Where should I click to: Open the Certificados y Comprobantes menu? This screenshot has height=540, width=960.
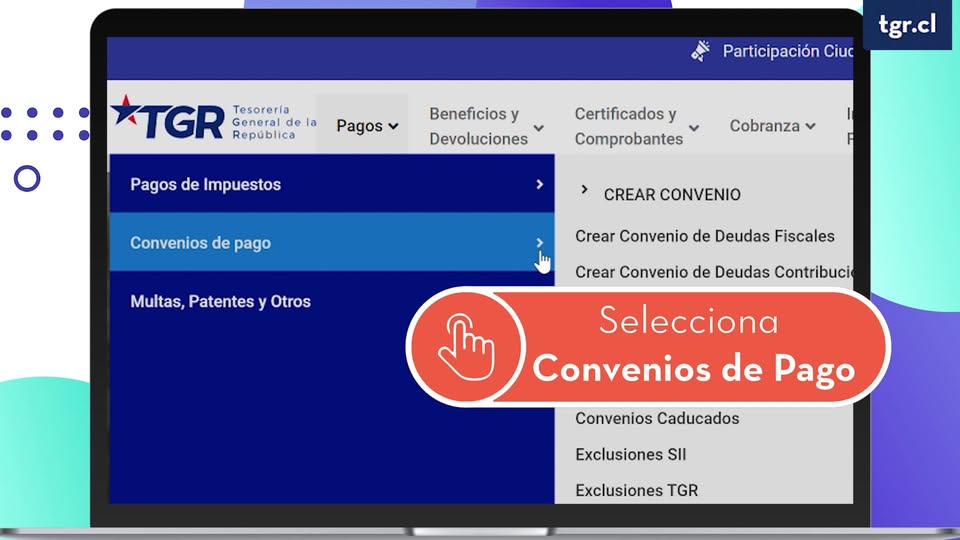tap(628, 126)
